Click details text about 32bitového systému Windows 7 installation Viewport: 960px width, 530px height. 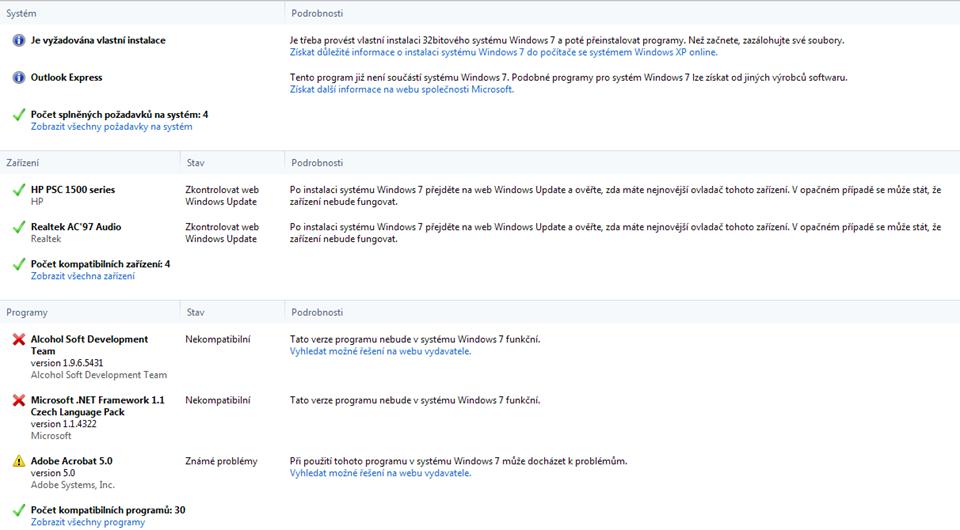point(567,40)
